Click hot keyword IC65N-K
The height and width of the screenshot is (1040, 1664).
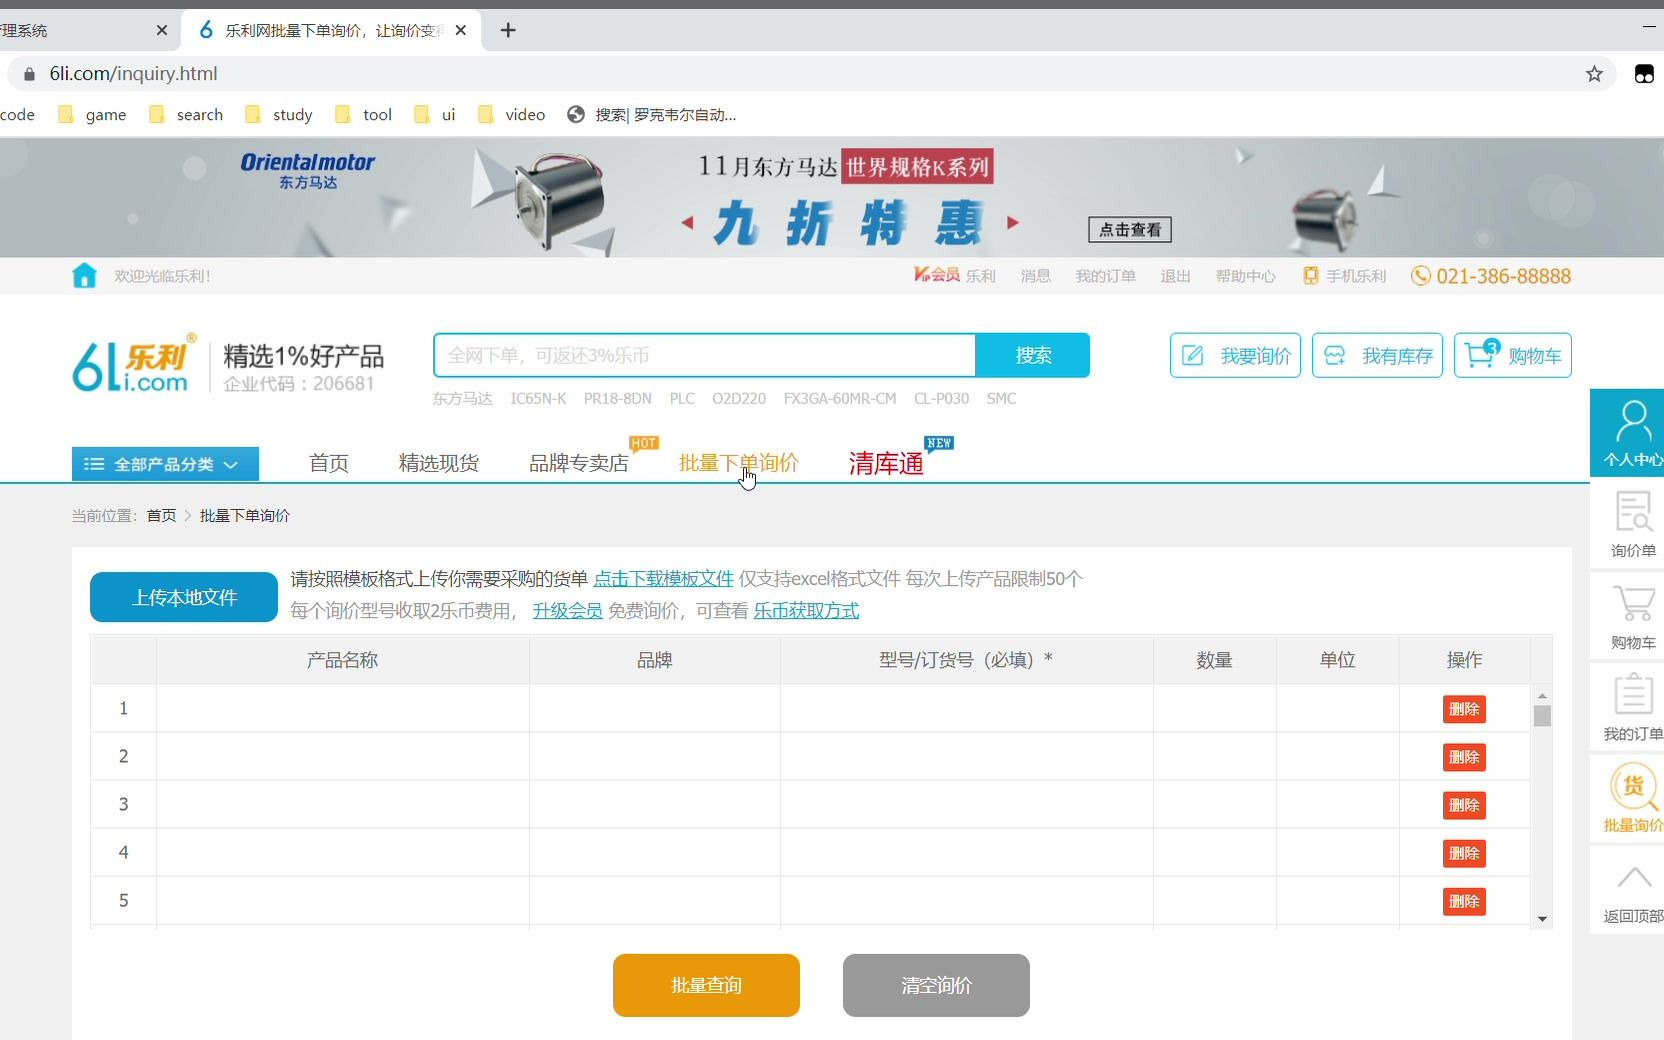[x=538, y=398]
